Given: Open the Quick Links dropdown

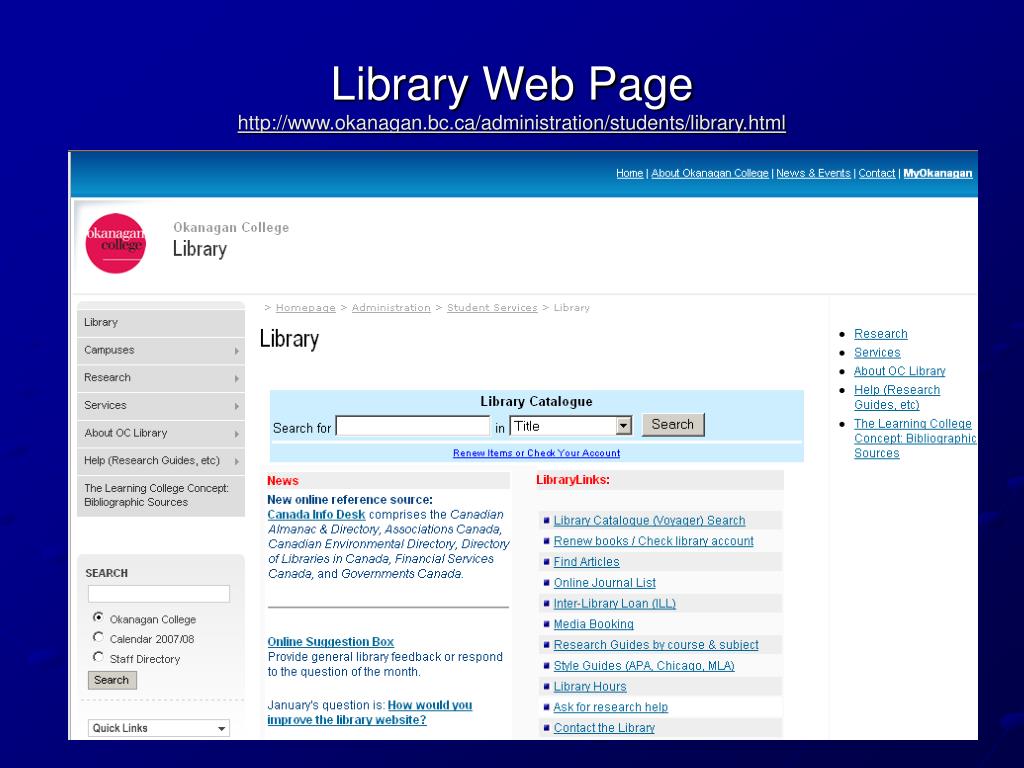Looking at the screenshot, I should tap(159, 728).
